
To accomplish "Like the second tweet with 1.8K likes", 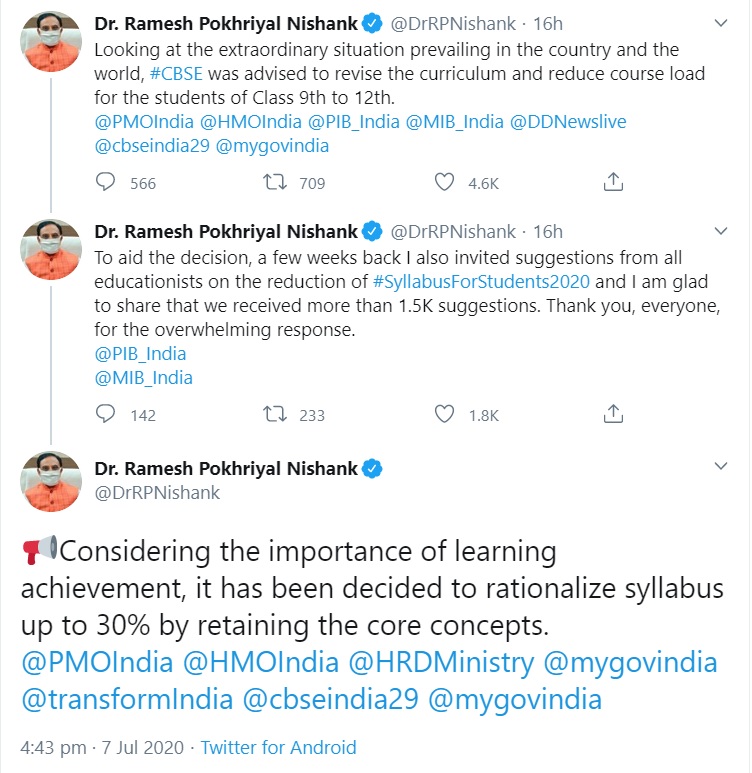I will coord(445,414).
